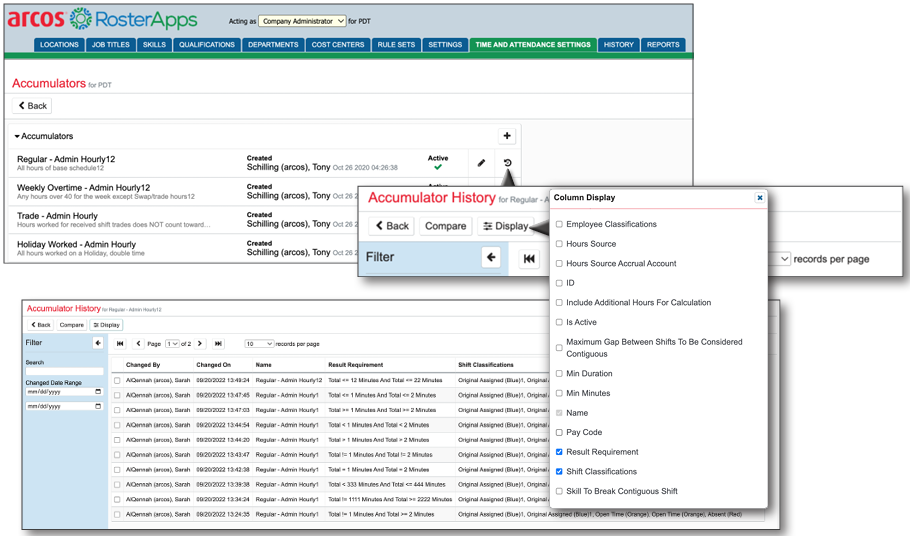Open the LOCATIONS tab

[59, 45]
